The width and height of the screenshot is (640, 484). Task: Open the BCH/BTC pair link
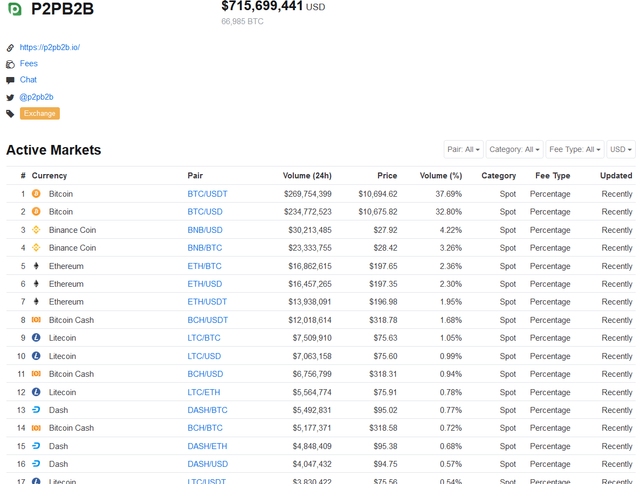click(205, 428)
